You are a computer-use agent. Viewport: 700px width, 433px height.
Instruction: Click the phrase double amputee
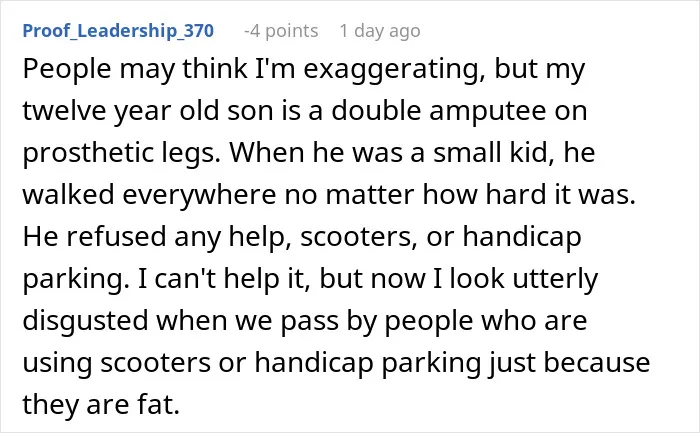point(438,111)
